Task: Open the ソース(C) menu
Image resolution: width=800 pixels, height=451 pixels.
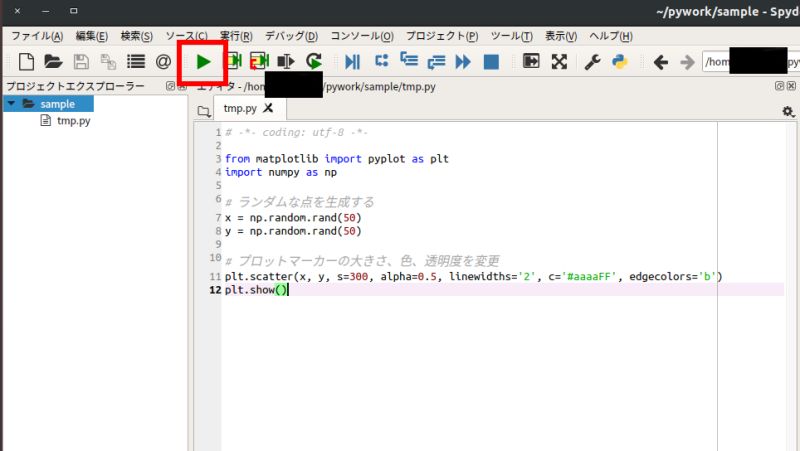Action: (186, 36)
